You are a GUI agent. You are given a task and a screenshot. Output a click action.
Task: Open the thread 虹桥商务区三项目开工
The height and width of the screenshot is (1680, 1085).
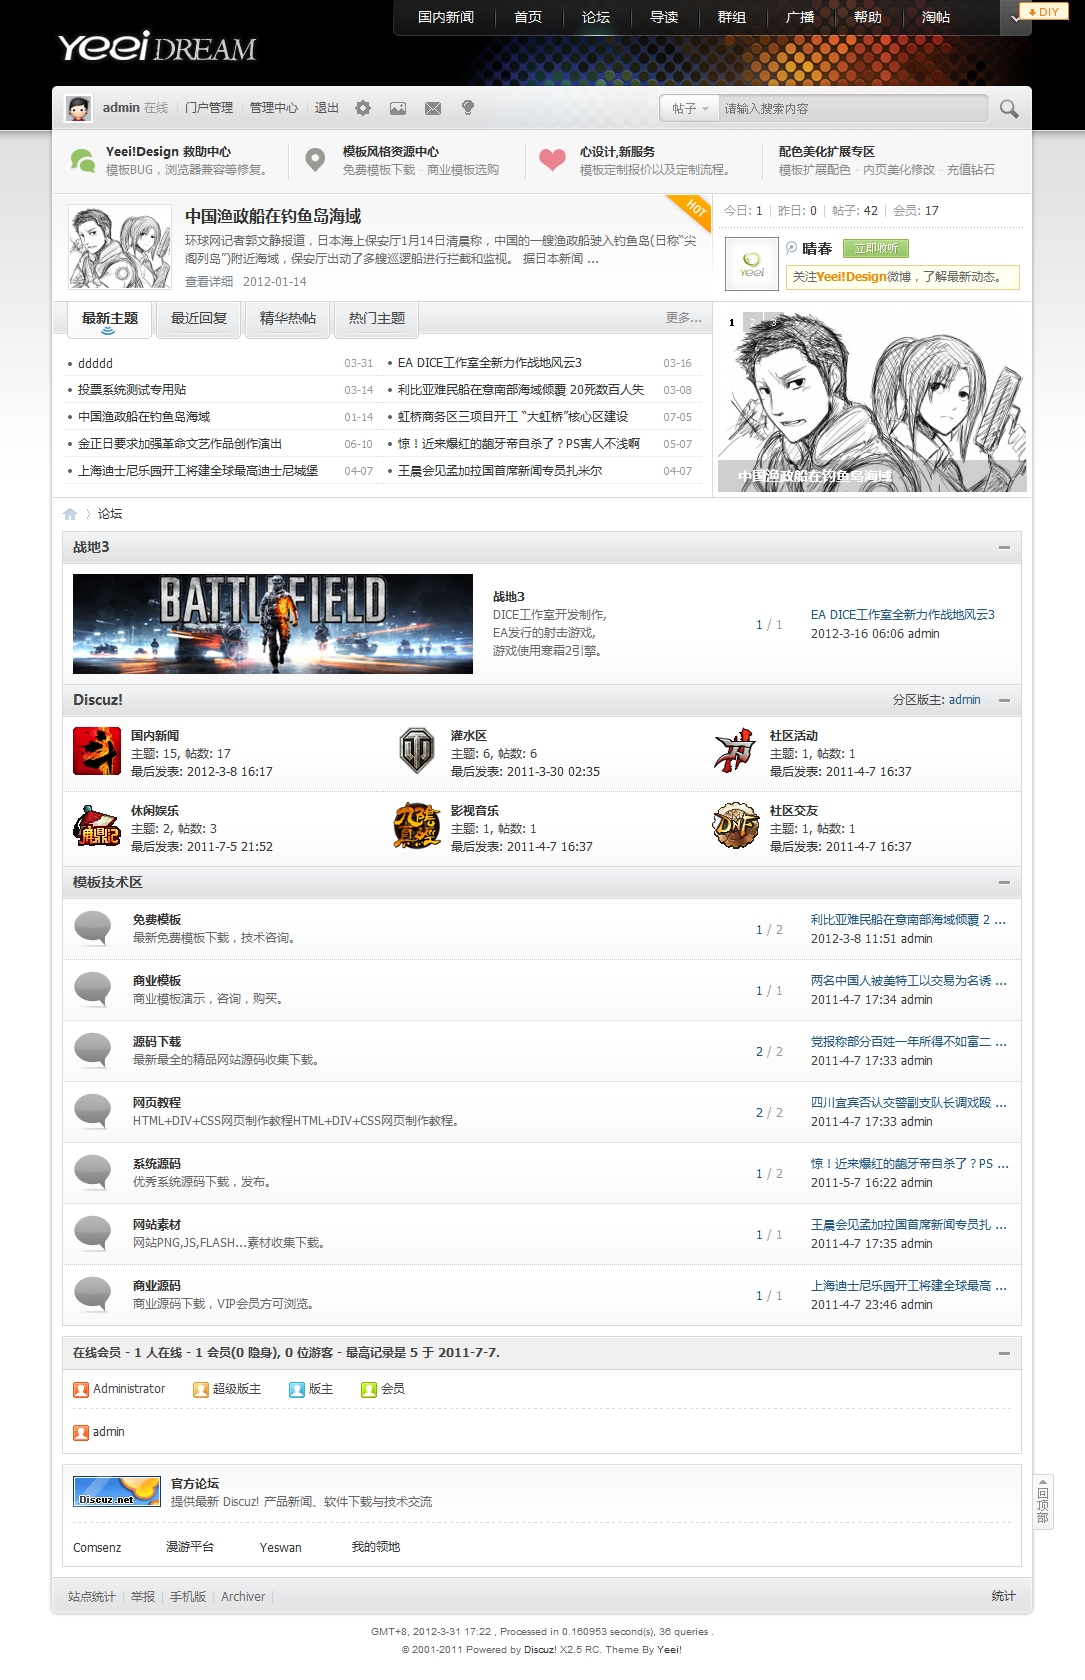pyautogui.click(x=513, y=417)
